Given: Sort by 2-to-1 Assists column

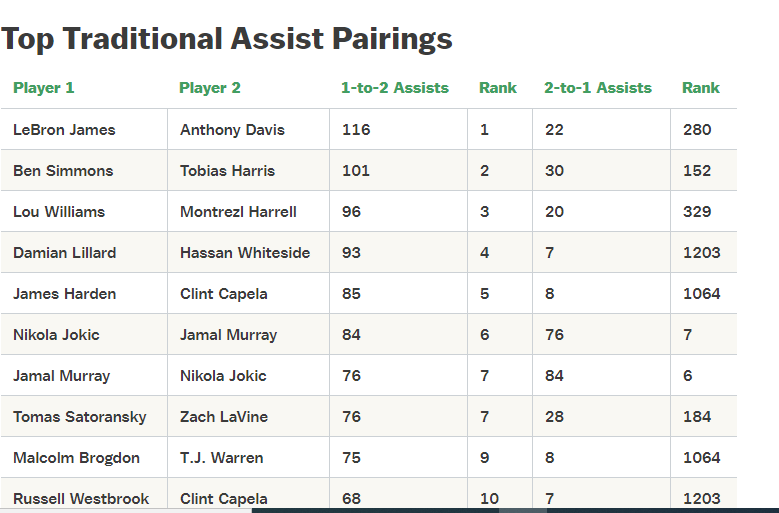Looking at the screenshot, I should (598, 88).
